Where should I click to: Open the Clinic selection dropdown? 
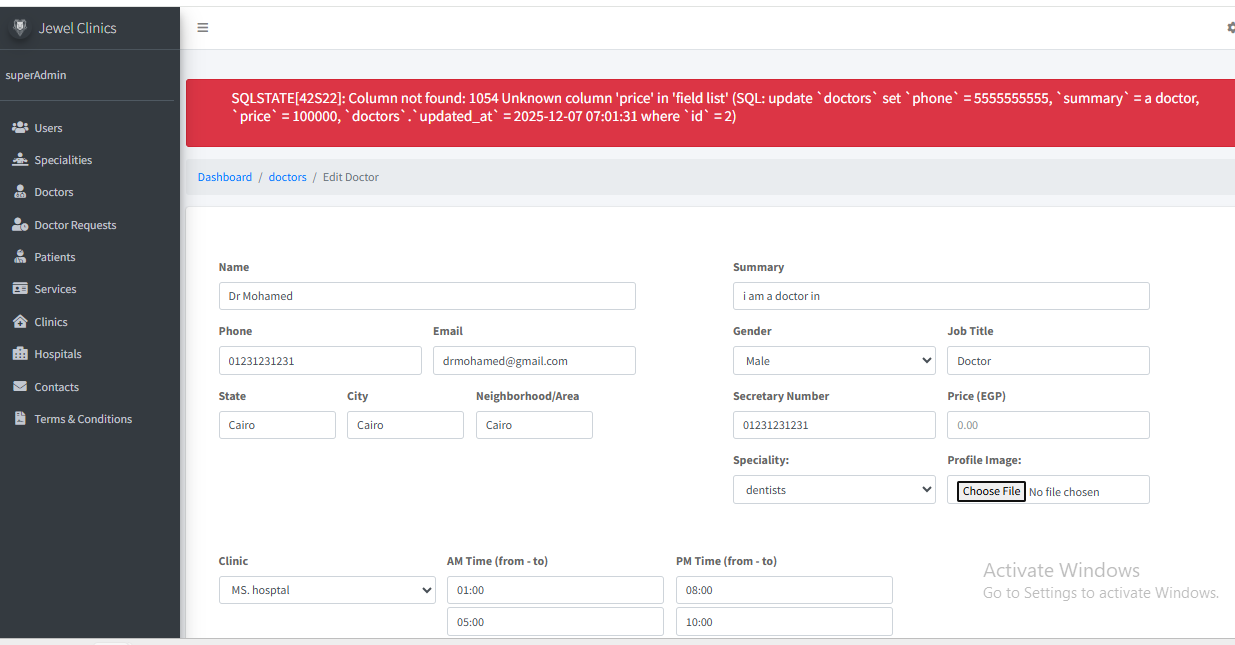click(327, 590)
